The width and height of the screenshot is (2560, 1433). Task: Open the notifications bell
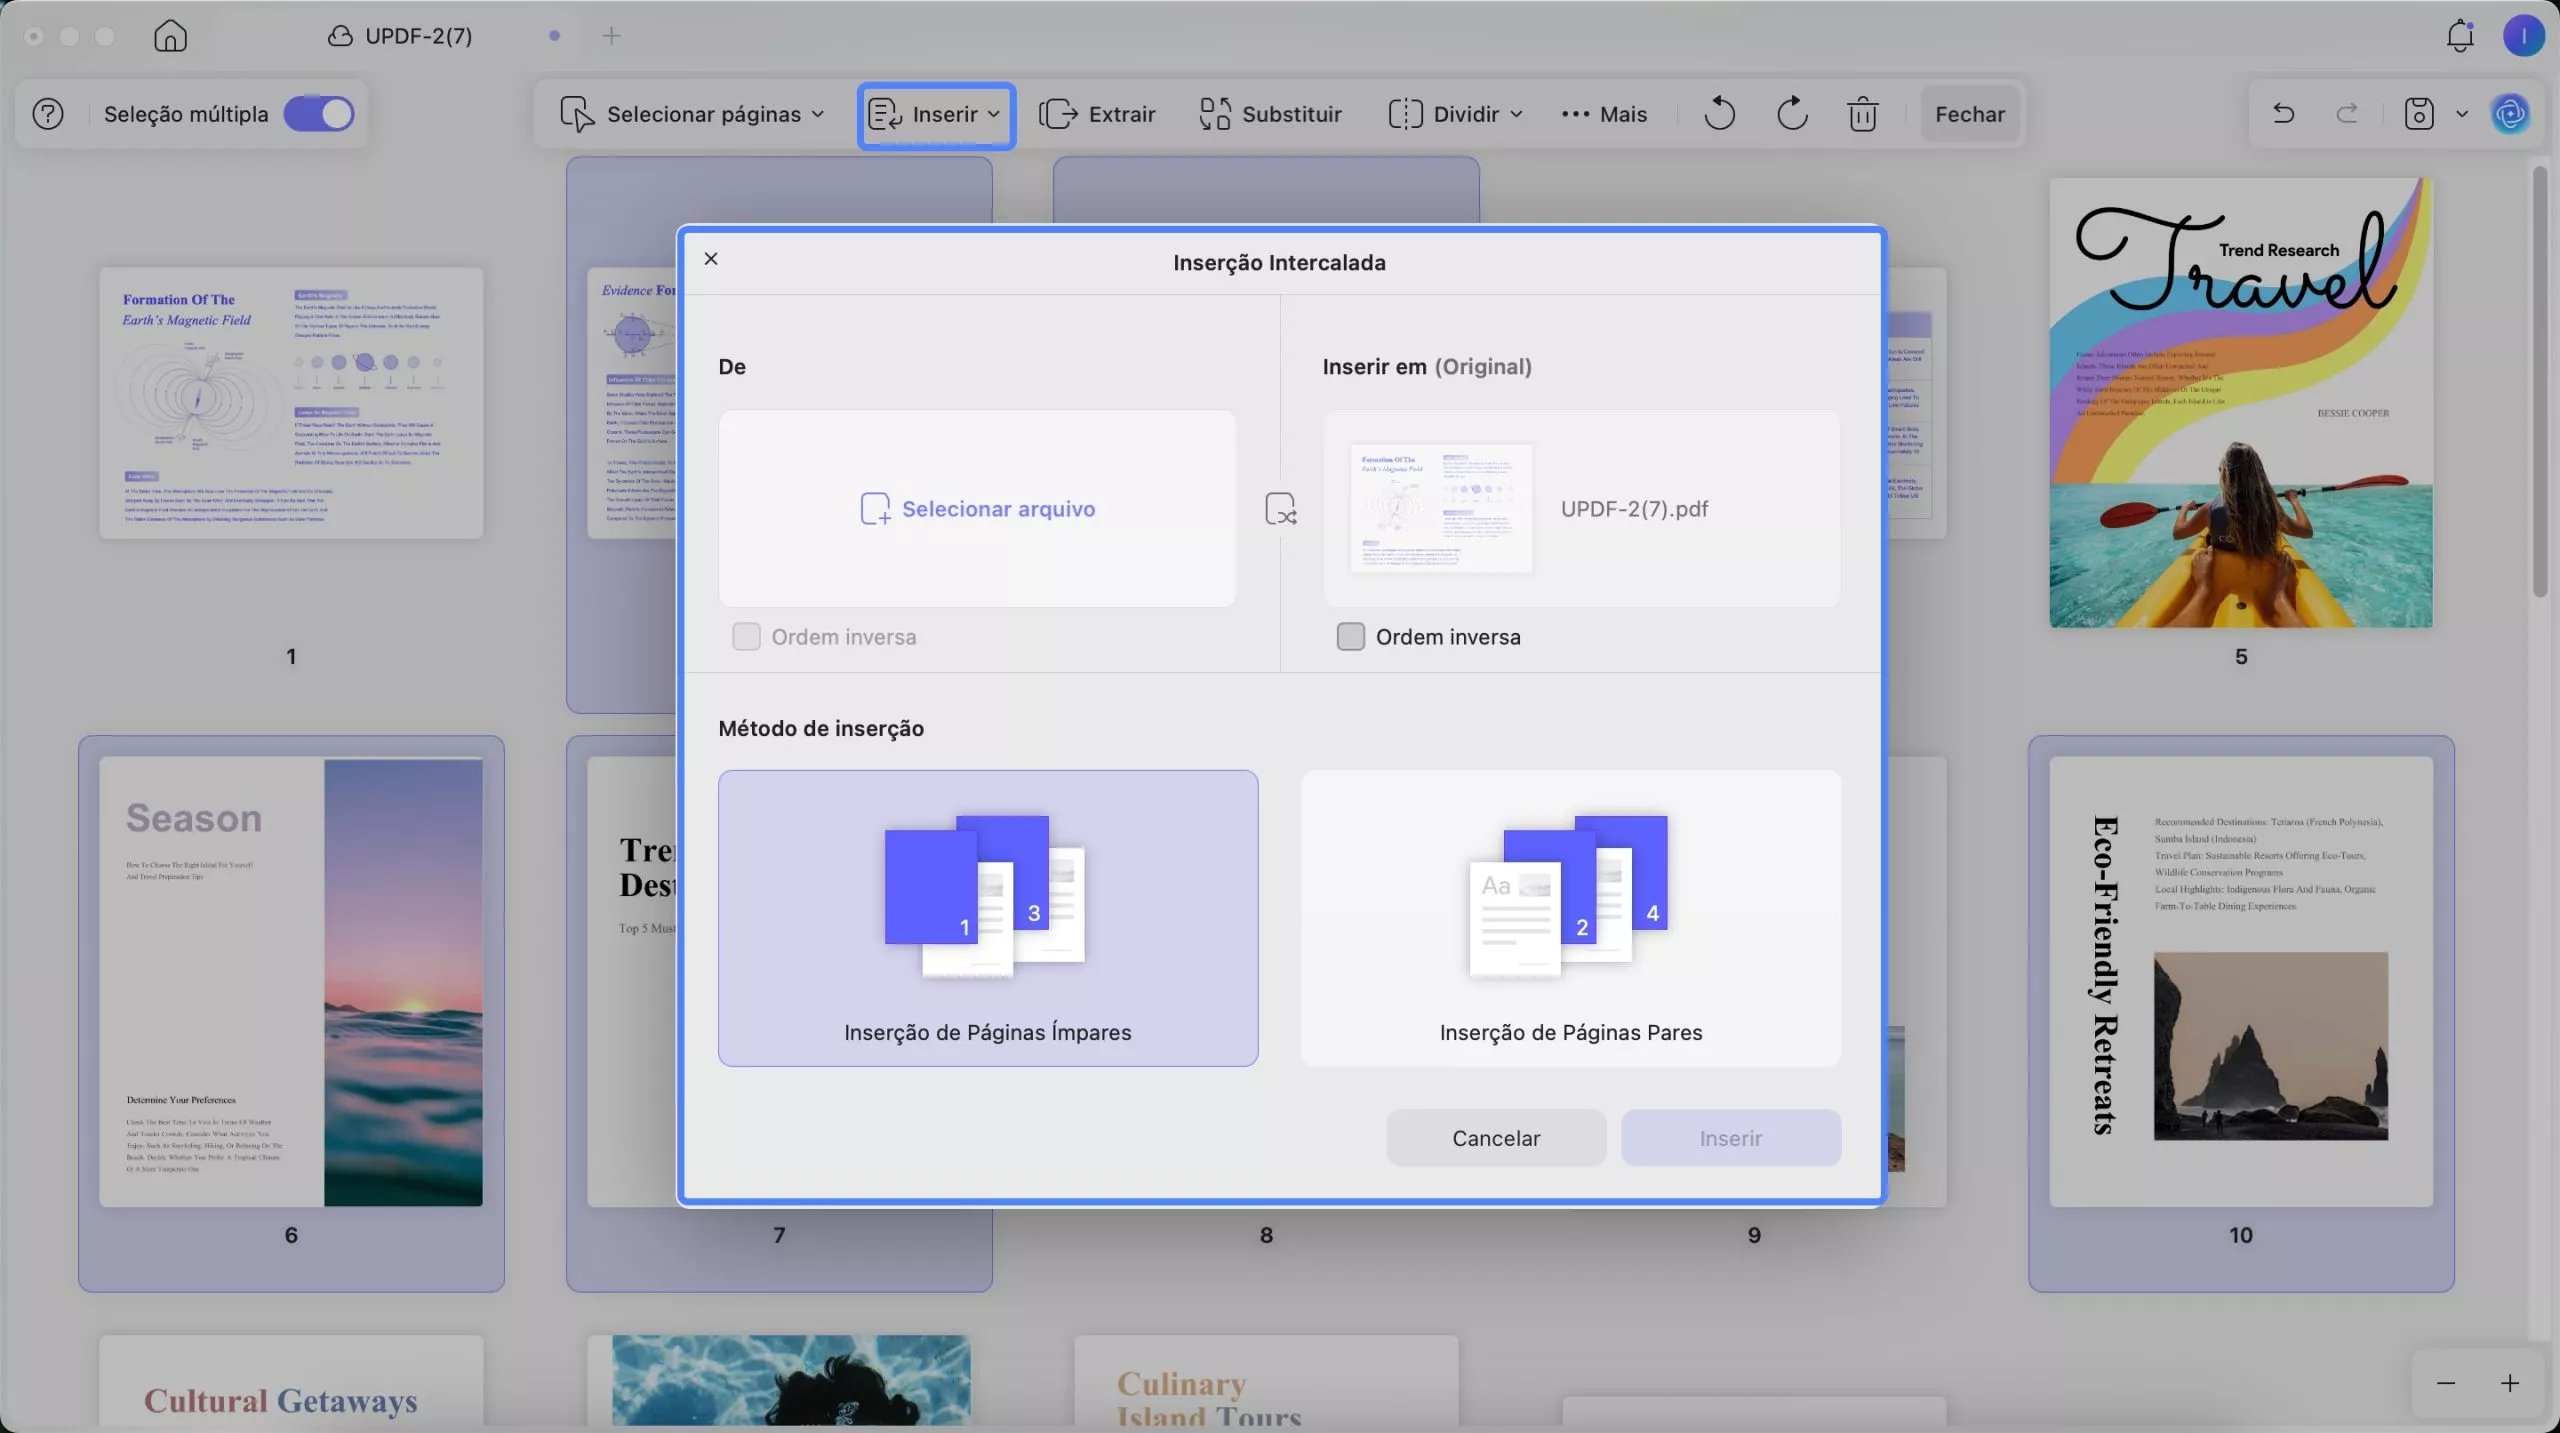point(2460,36)
